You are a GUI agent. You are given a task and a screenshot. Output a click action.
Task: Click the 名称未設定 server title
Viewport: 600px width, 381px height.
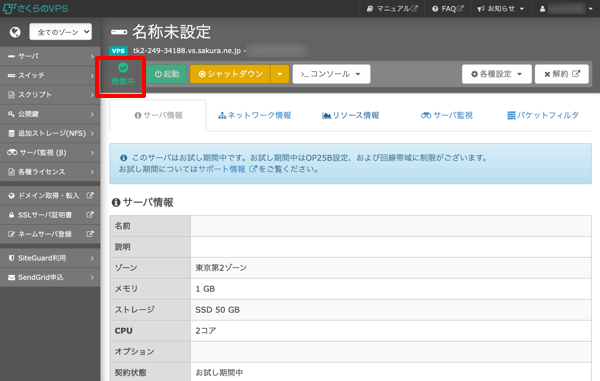point(171,32)
